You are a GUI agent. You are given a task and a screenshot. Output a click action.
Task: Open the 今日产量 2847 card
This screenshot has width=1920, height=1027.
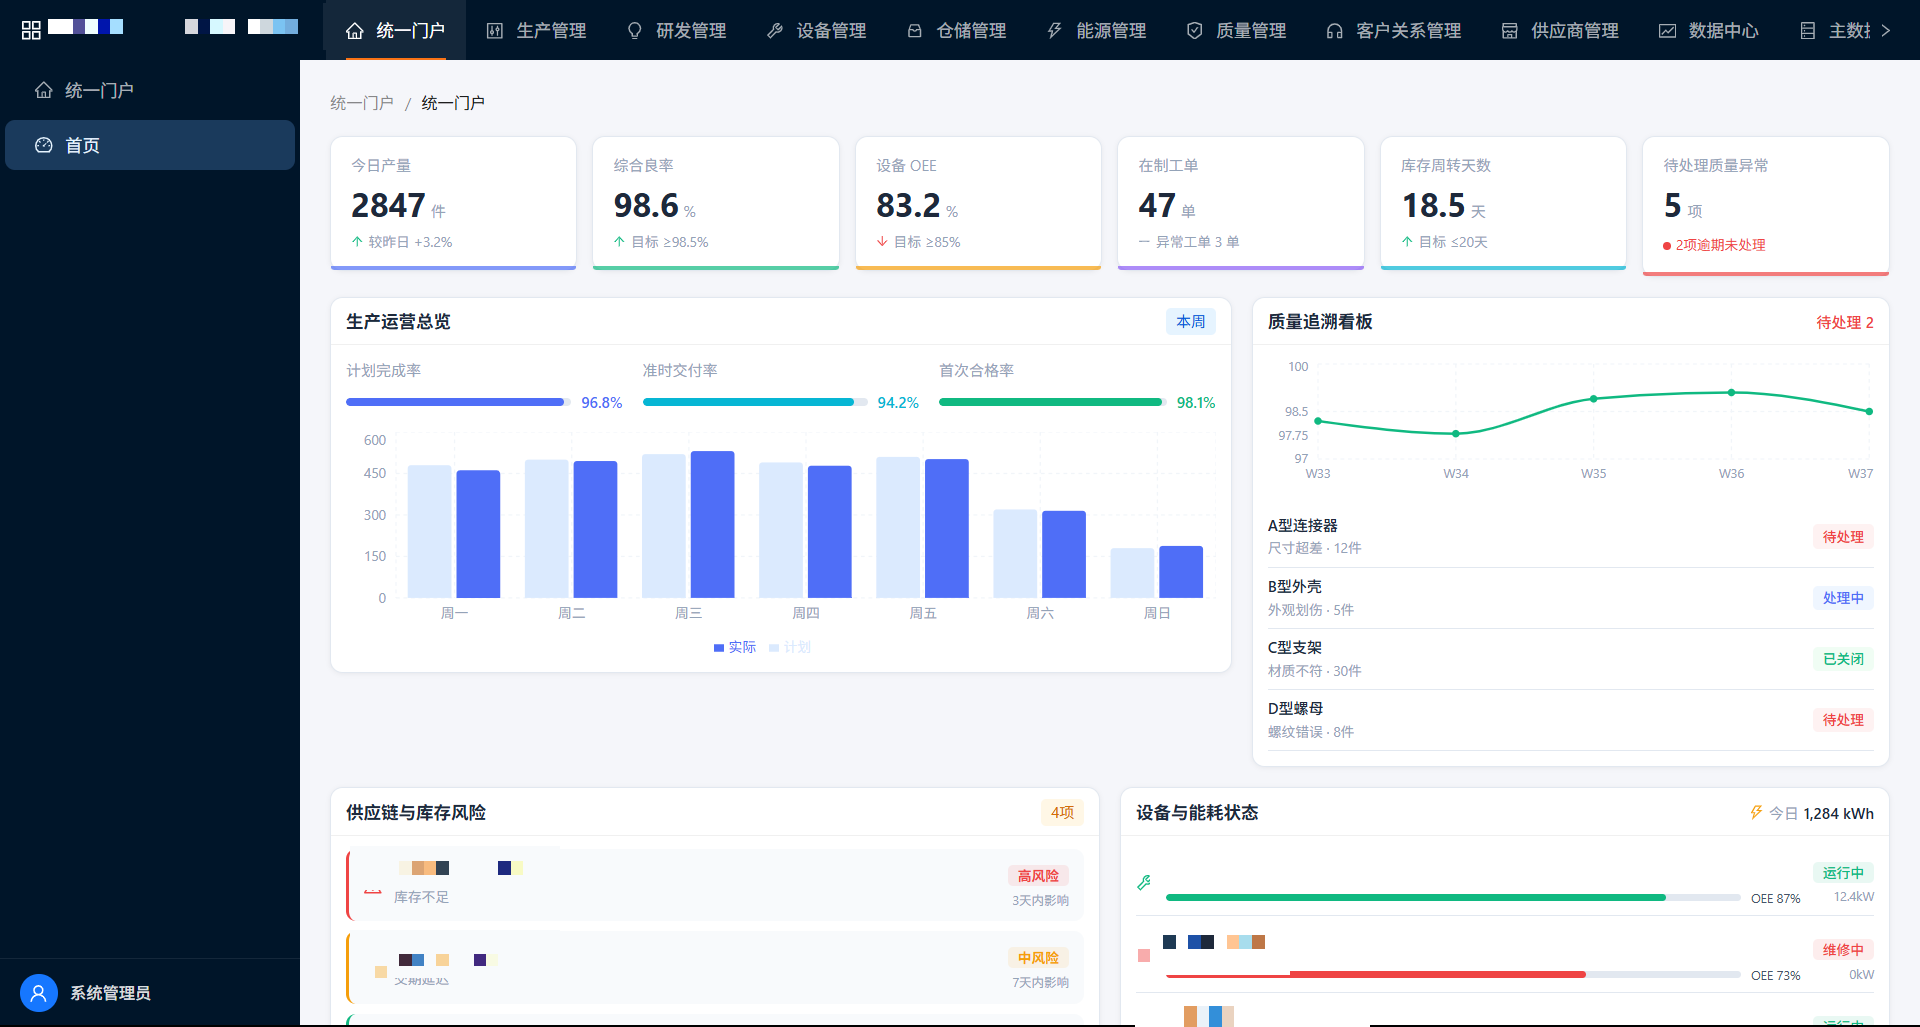(x=453, y=203)
